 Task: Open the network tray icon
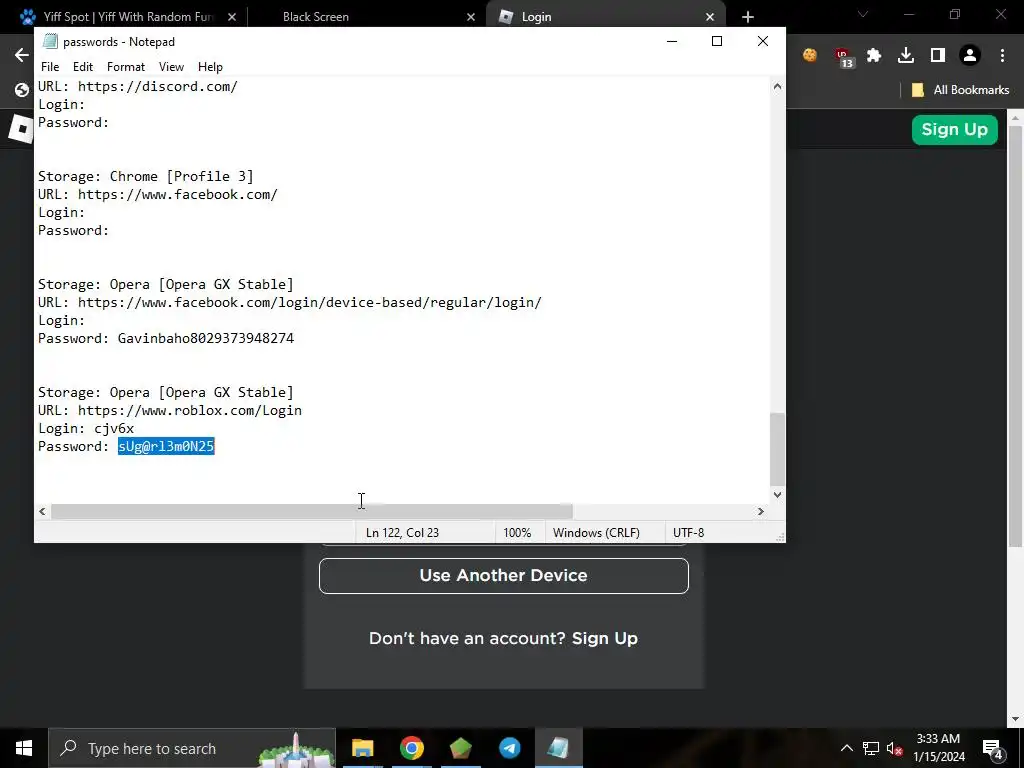[x=871, y=748]
